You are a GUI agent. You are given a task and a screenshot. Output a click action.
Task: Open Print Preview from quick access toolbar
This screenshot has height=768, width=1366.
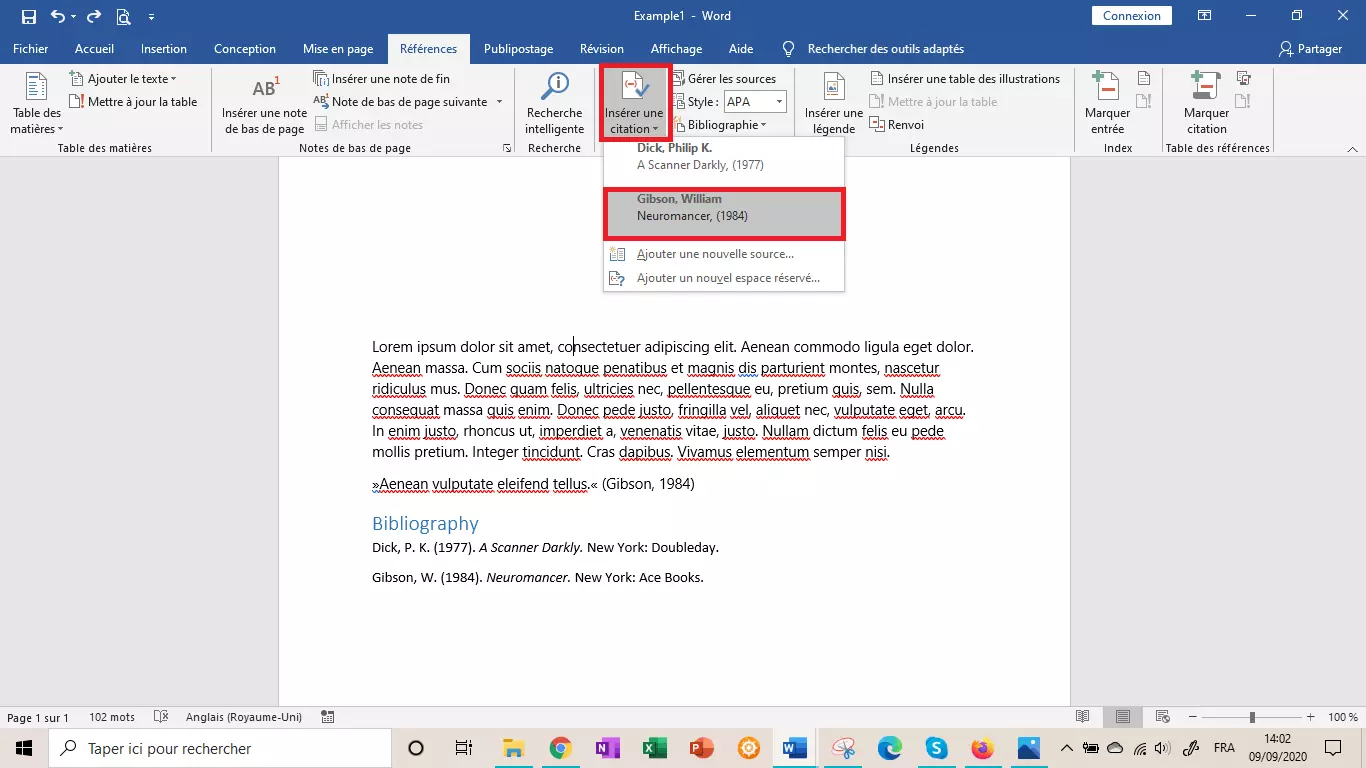pyautogui.click(x=123, y=16)
